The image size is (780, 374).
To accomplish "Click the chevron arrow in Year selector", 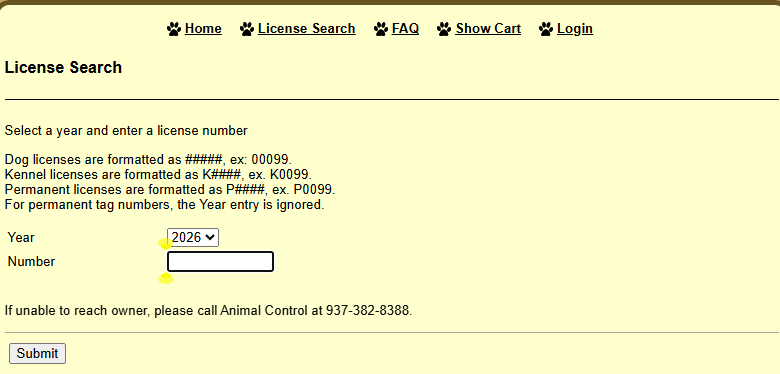I will pos(211,238).
